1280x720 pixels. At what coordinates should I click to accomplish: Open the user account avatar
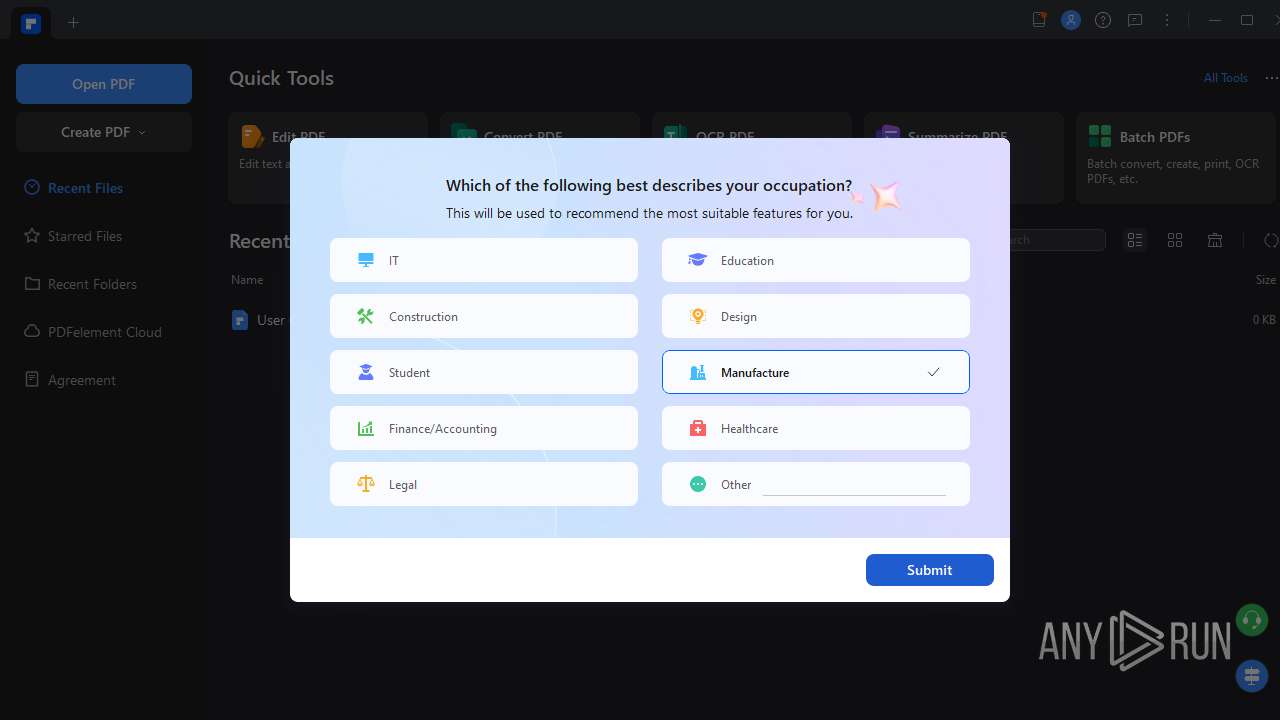[x=1071, y=20]
